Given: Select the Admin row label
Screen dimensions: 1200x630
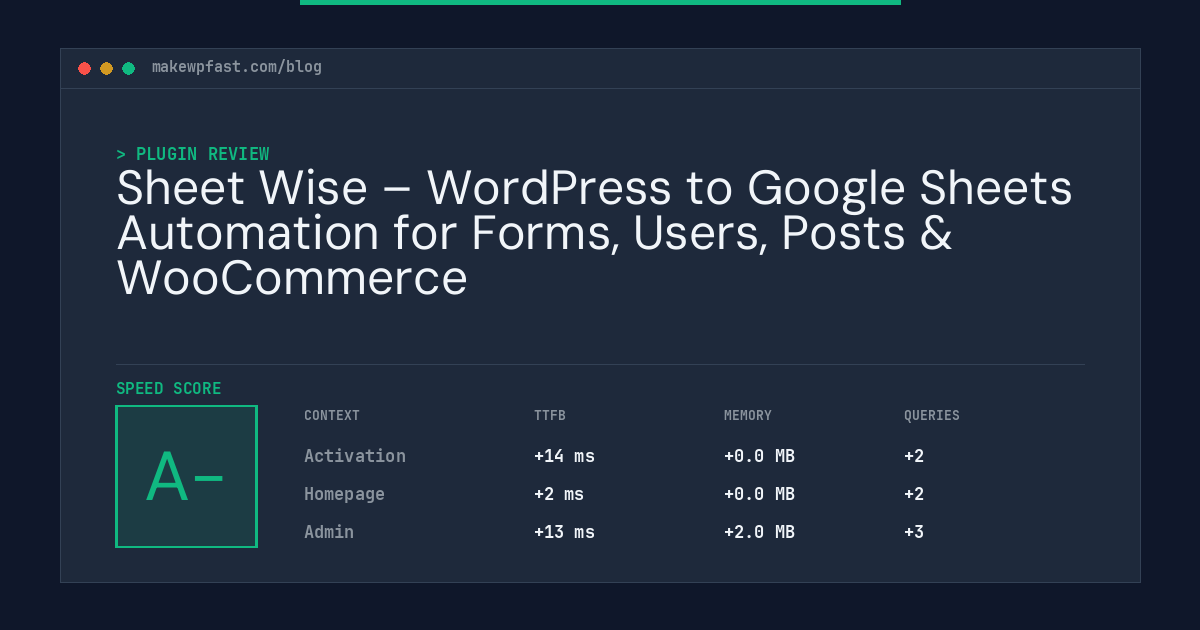Looking at the screenshot, I should pyautogui.click(x=329, y=532).
